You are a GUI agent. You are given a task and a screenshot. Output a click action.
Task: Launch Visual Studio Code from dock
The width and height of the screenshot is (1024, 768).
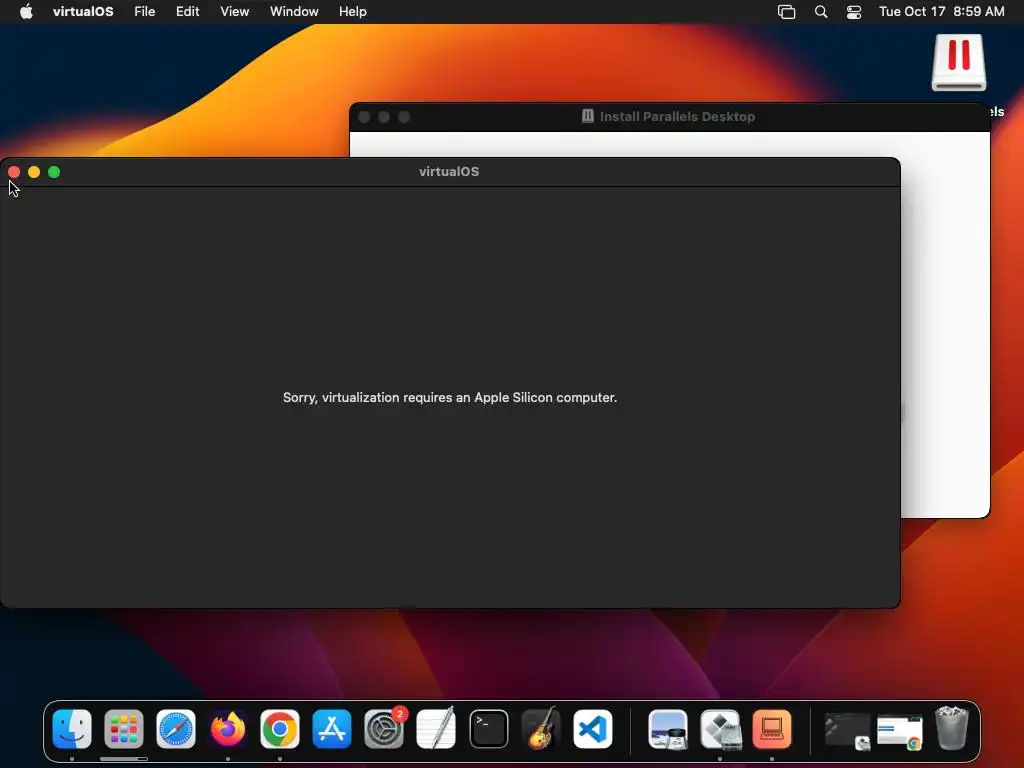(592, 729)
